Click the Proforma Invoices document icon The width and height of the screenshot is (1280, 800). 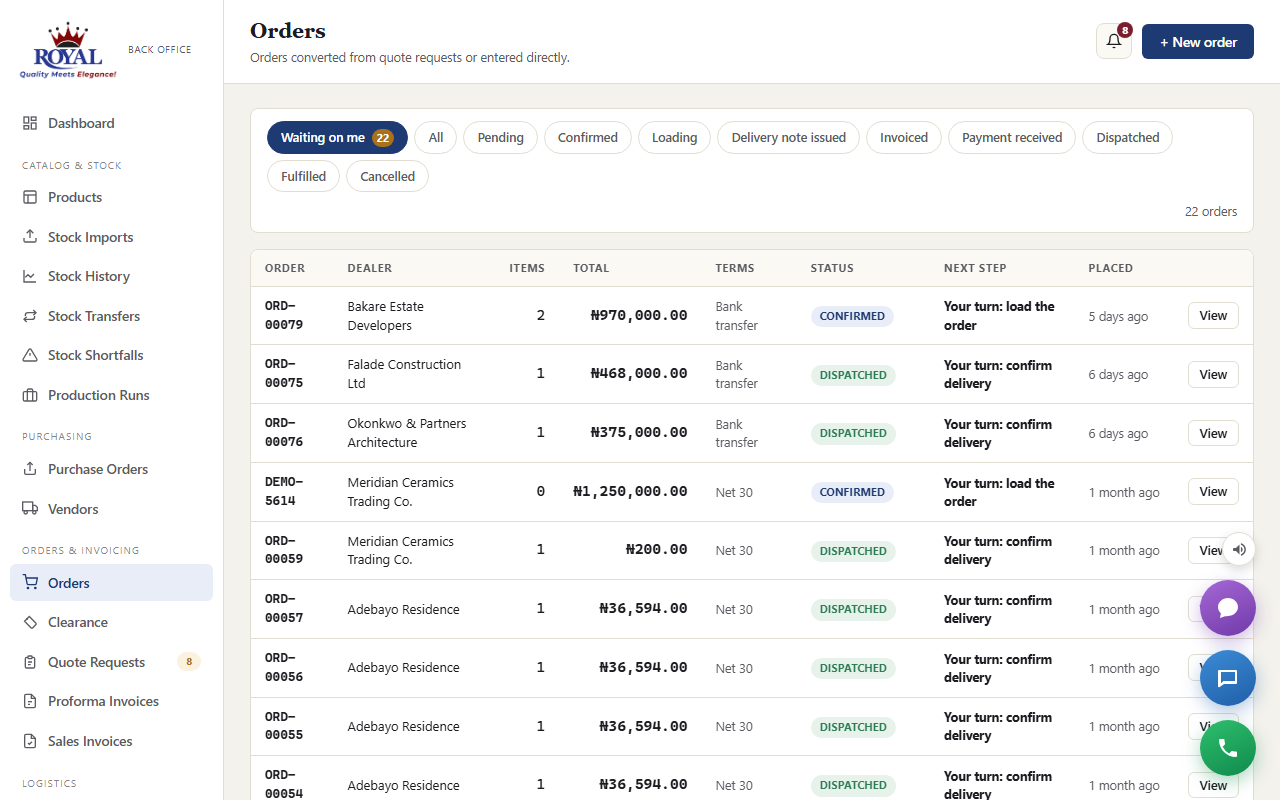[30, 701]
